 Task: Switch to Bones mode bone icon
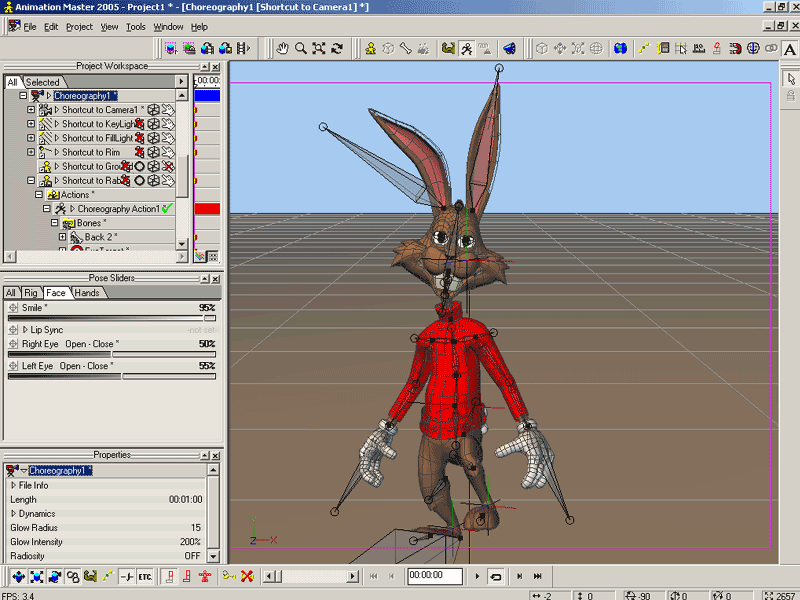[x=406, y=48]
